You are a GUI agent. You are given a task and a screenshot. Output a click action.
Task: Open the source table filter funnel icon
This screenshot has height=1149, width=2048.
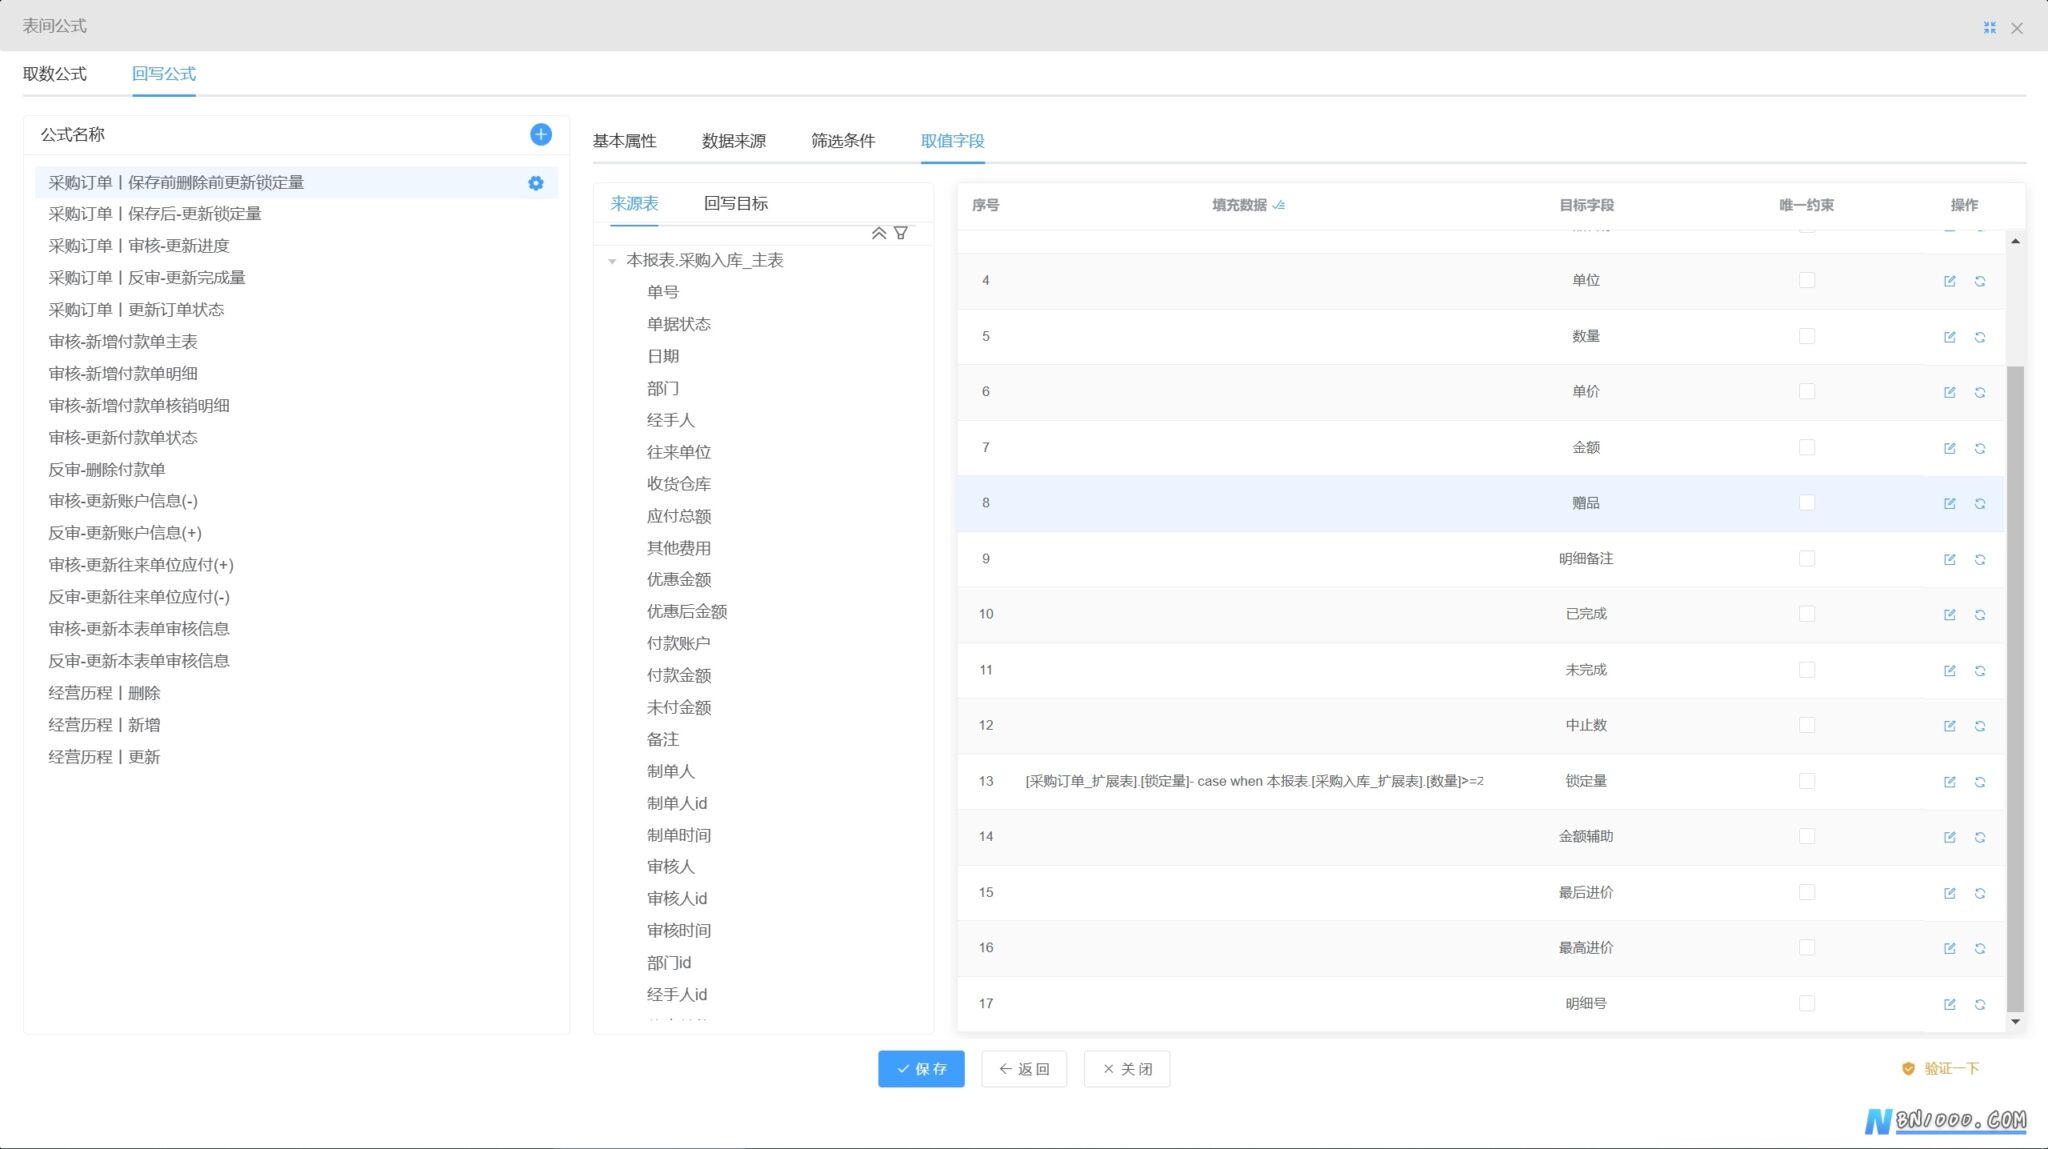[x=901, y=233]
